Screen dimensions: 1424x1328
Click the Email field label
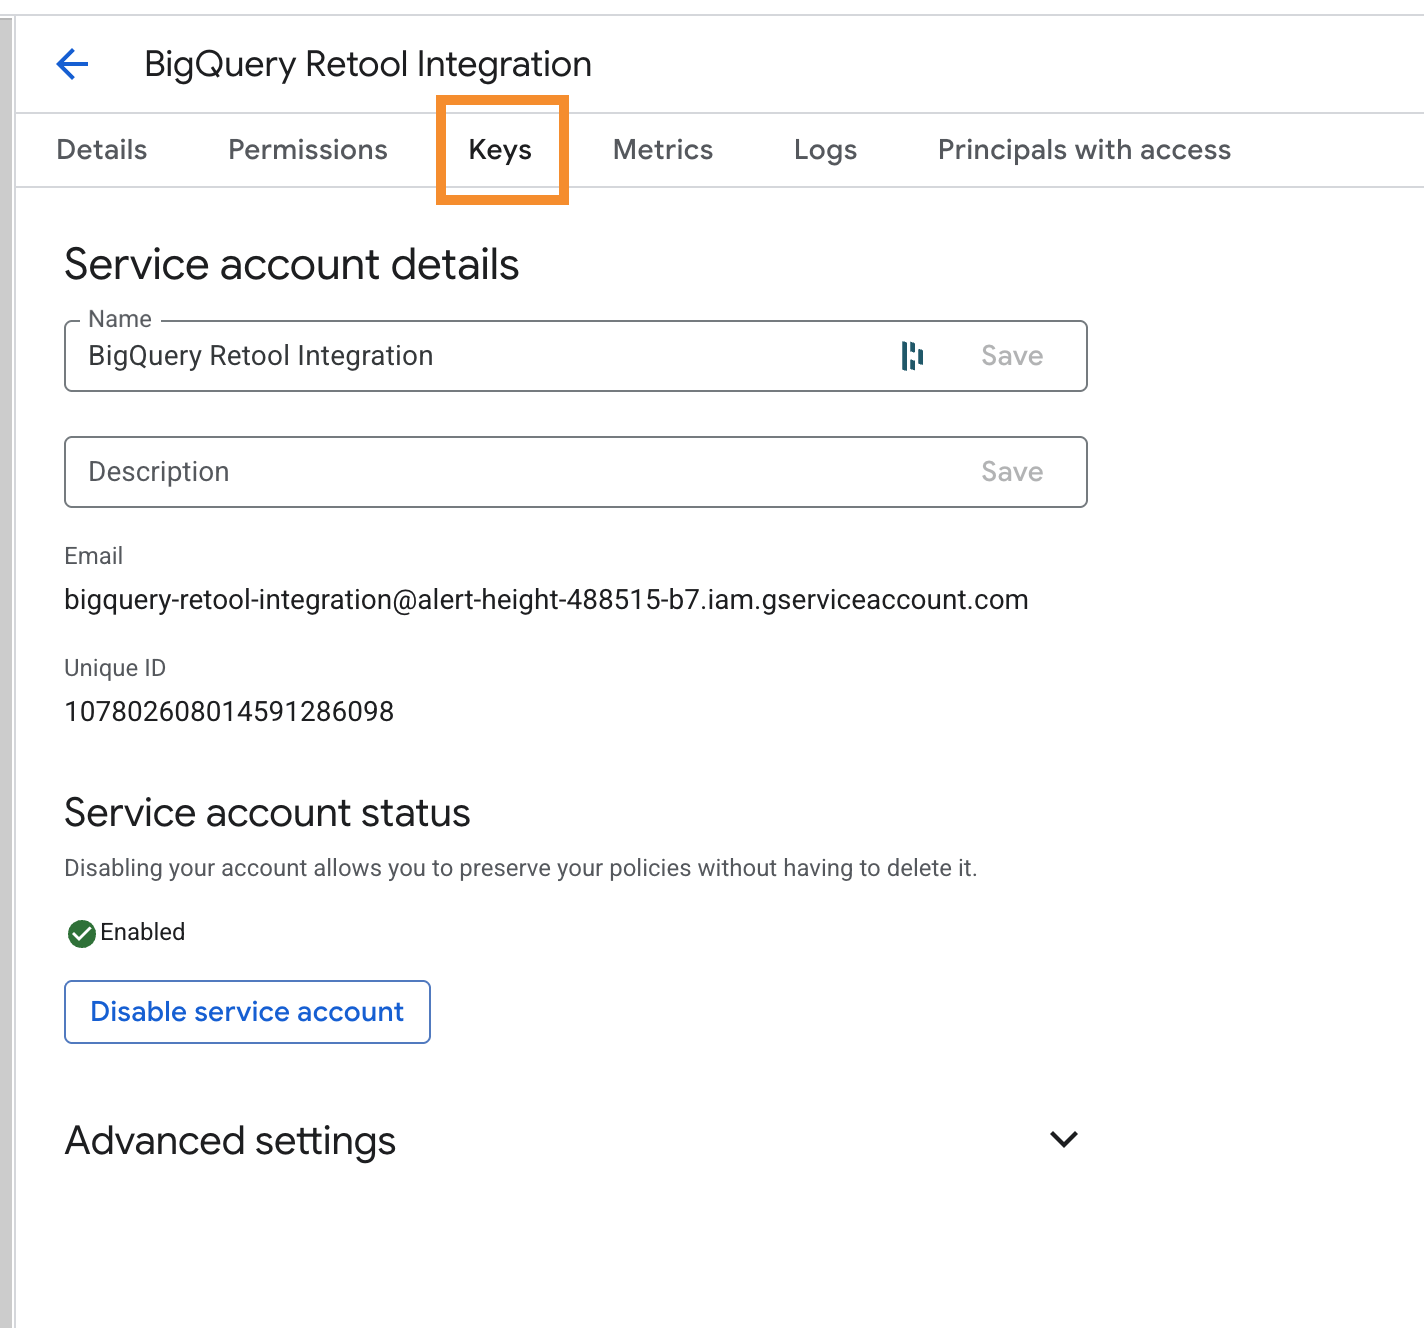coord(93,556)
